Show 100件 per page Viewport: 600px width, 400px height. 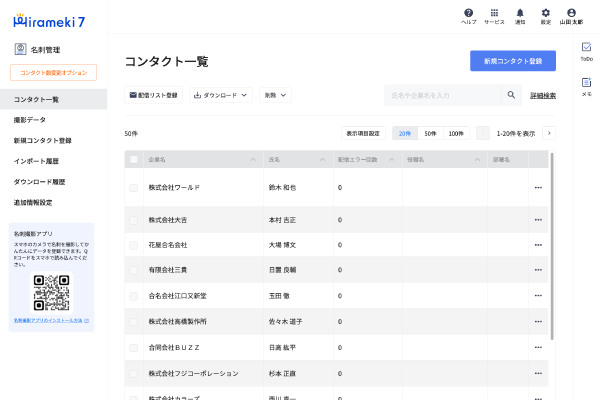(x=456, y=133)
